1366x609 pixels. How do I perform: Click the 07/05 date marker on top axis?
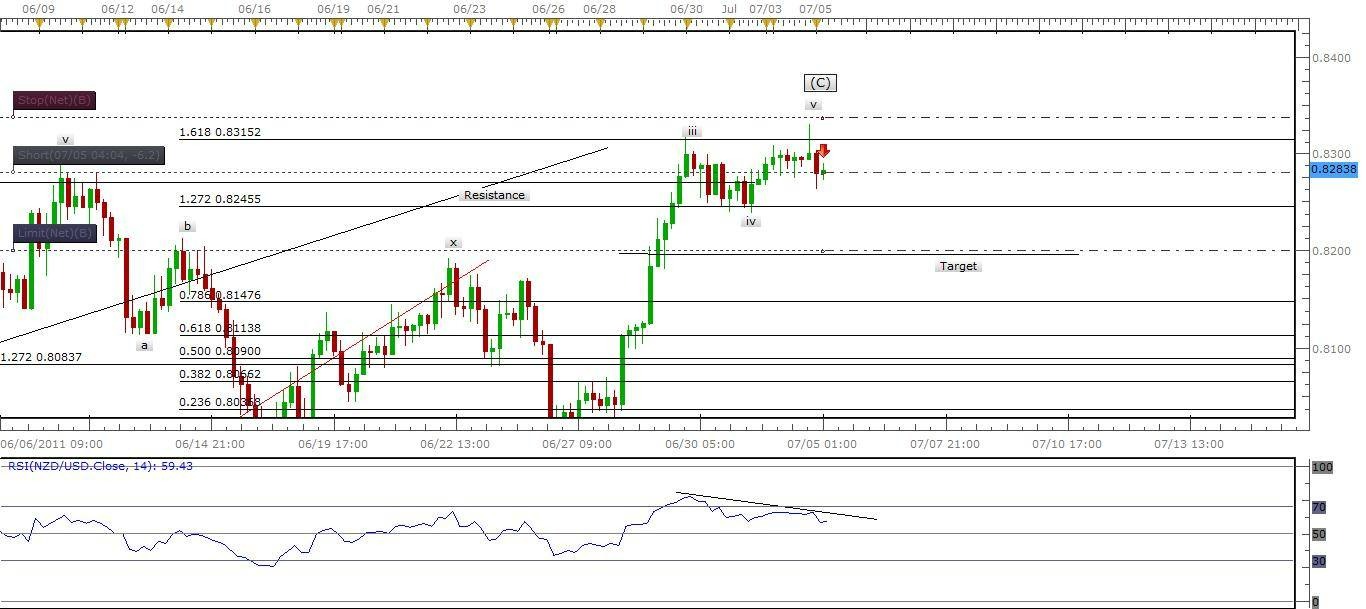816,8
